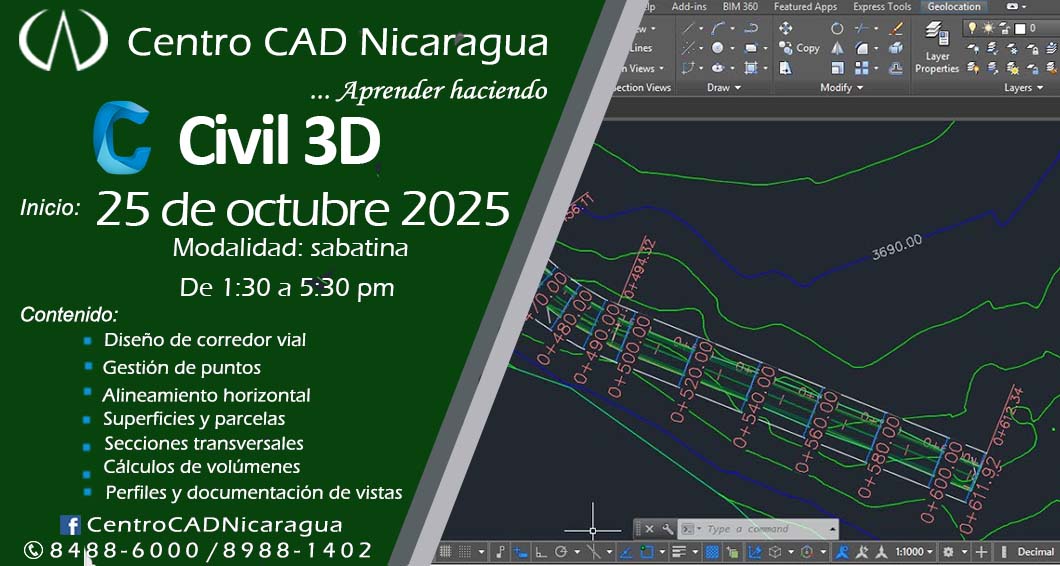Select the Erase tool in Modify panel
Image resolution: width=1060 pixels, height=566 pixels.
coord(896,28)
